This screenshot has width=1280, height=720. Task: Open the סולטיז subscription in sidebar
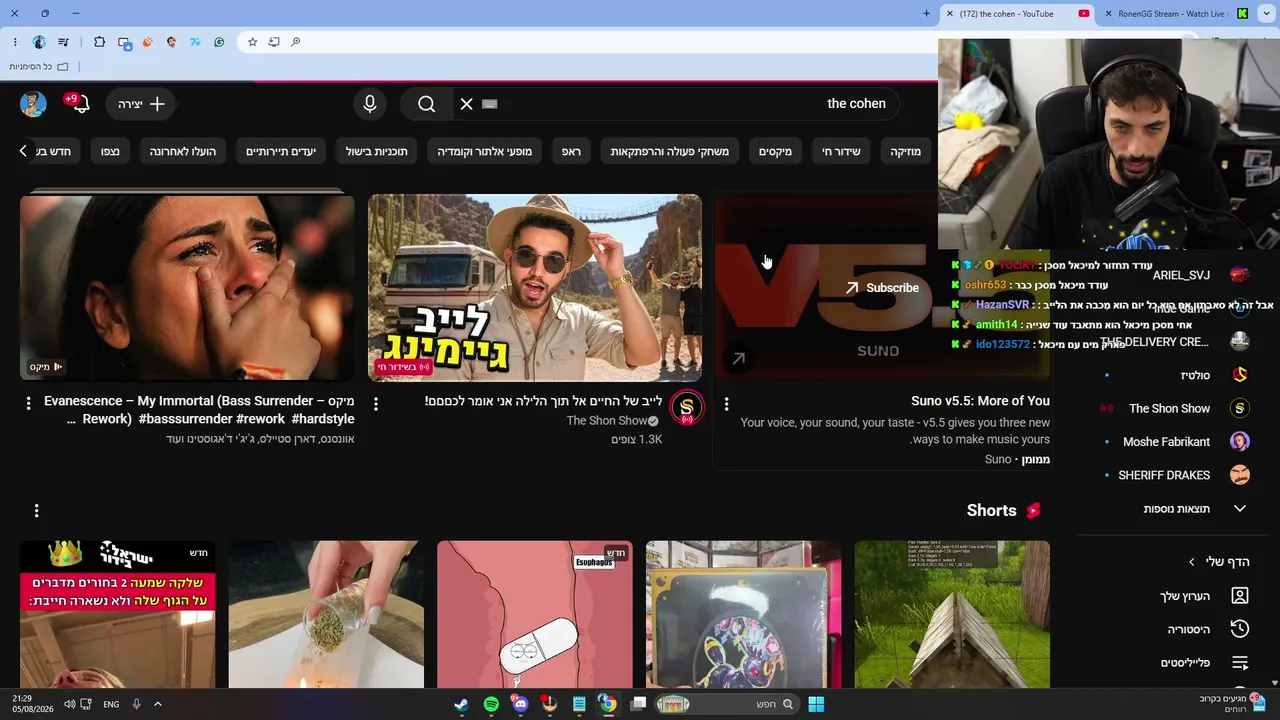point(1175,375)
